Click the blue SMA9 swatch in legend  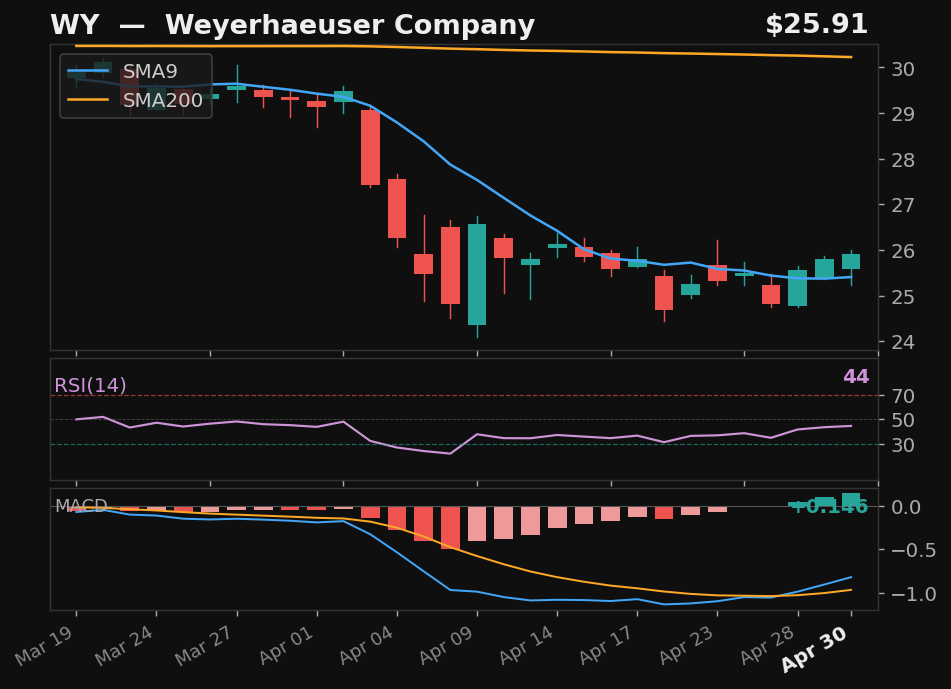click(x=88, y=72)
